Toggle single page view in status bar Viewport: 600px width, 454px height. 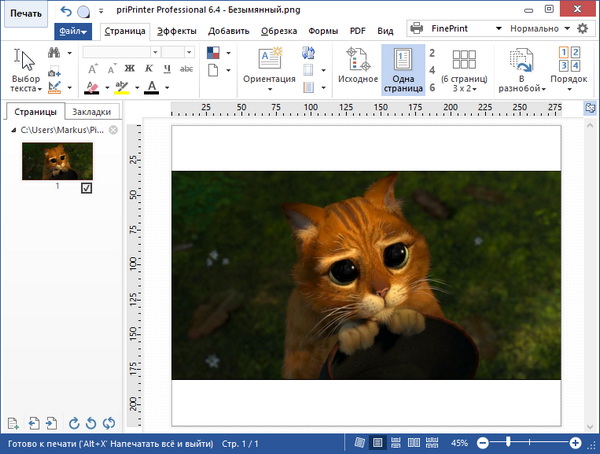377,443
